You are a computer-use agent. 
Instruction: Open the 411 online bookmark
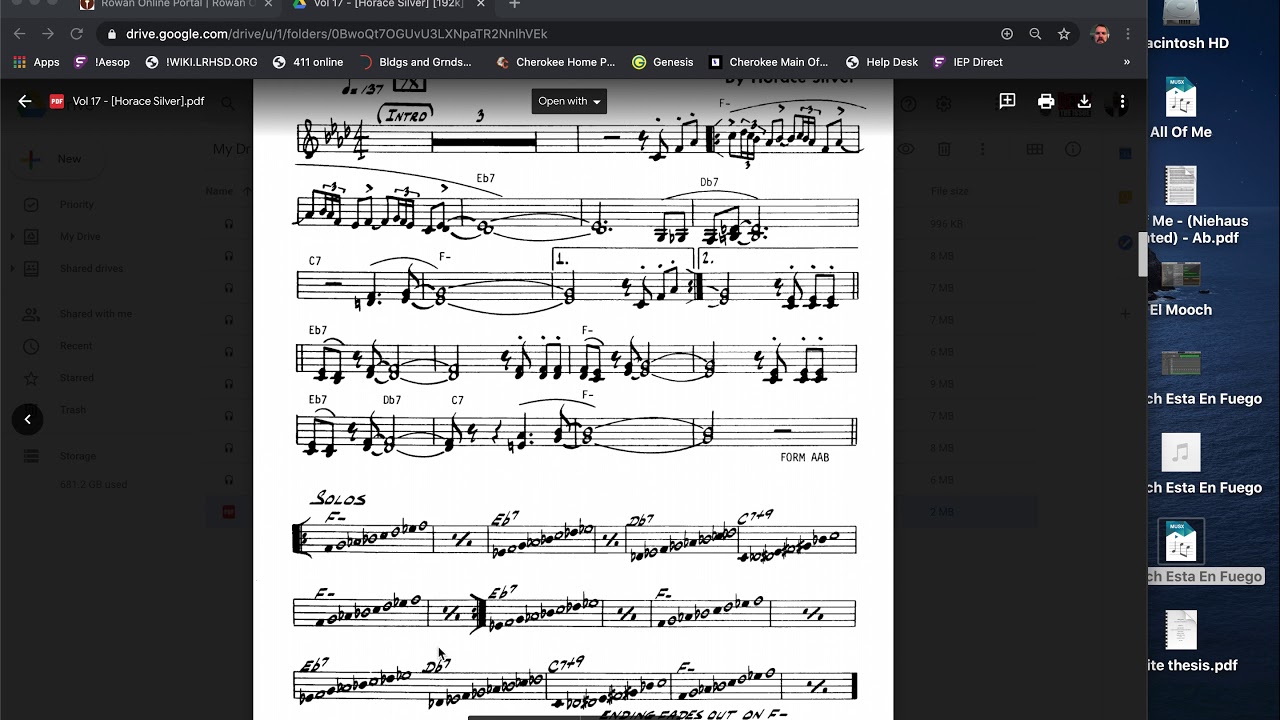(x=308, y=62)
